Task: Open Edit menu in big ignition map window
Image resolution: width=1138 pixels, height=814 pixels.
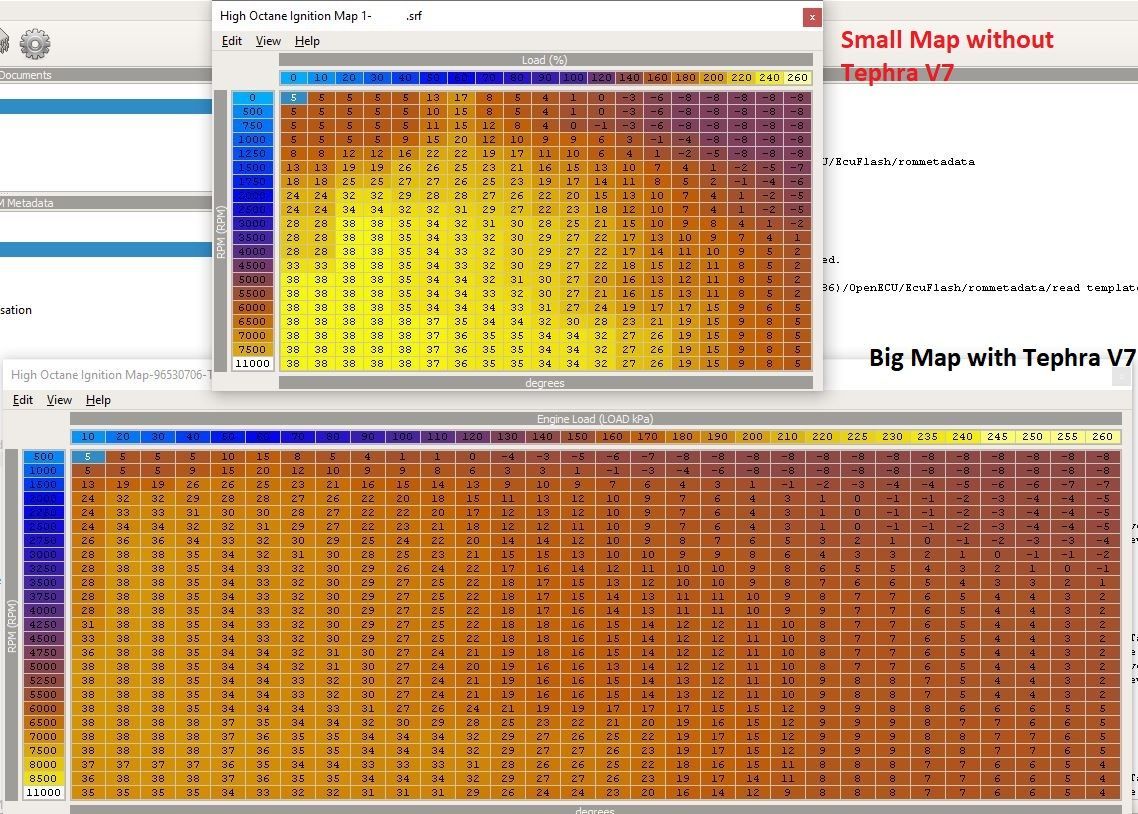Action: tap(23, 400)
